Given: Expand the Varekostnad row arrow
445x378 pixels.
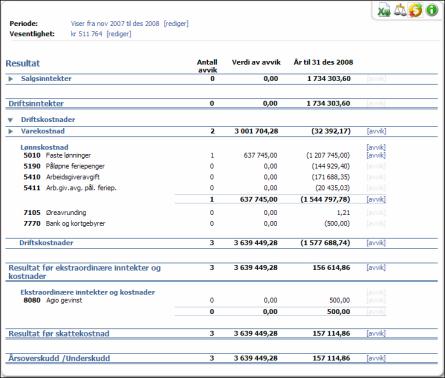Looking at the screenshot, I should [x=11, y=131].
